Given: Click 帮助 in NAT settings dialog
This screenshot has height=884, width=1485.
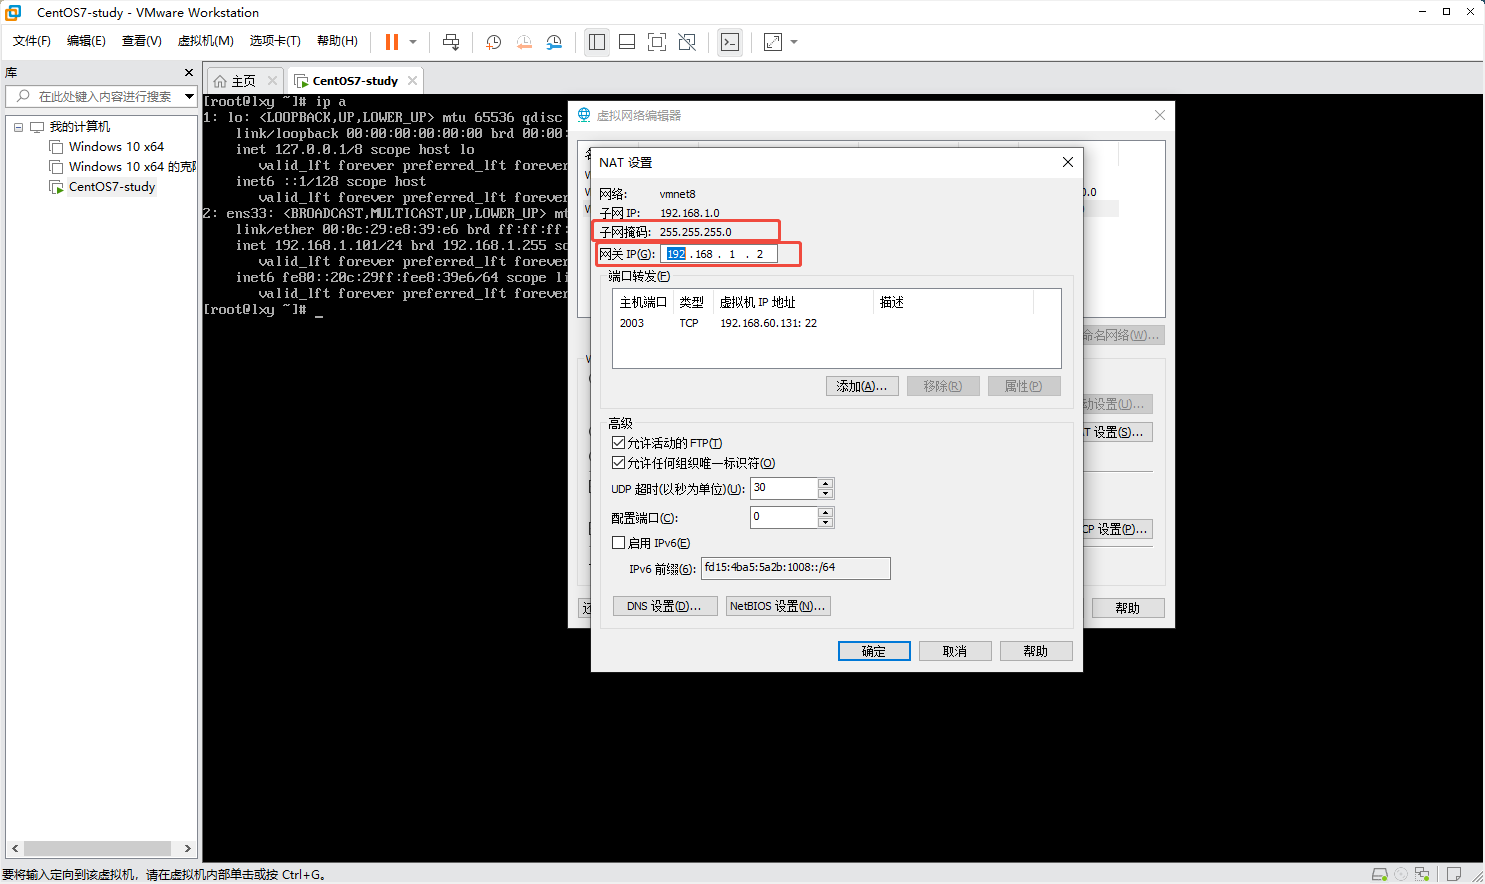Looking at the screenshot, I should (1036, 651).
